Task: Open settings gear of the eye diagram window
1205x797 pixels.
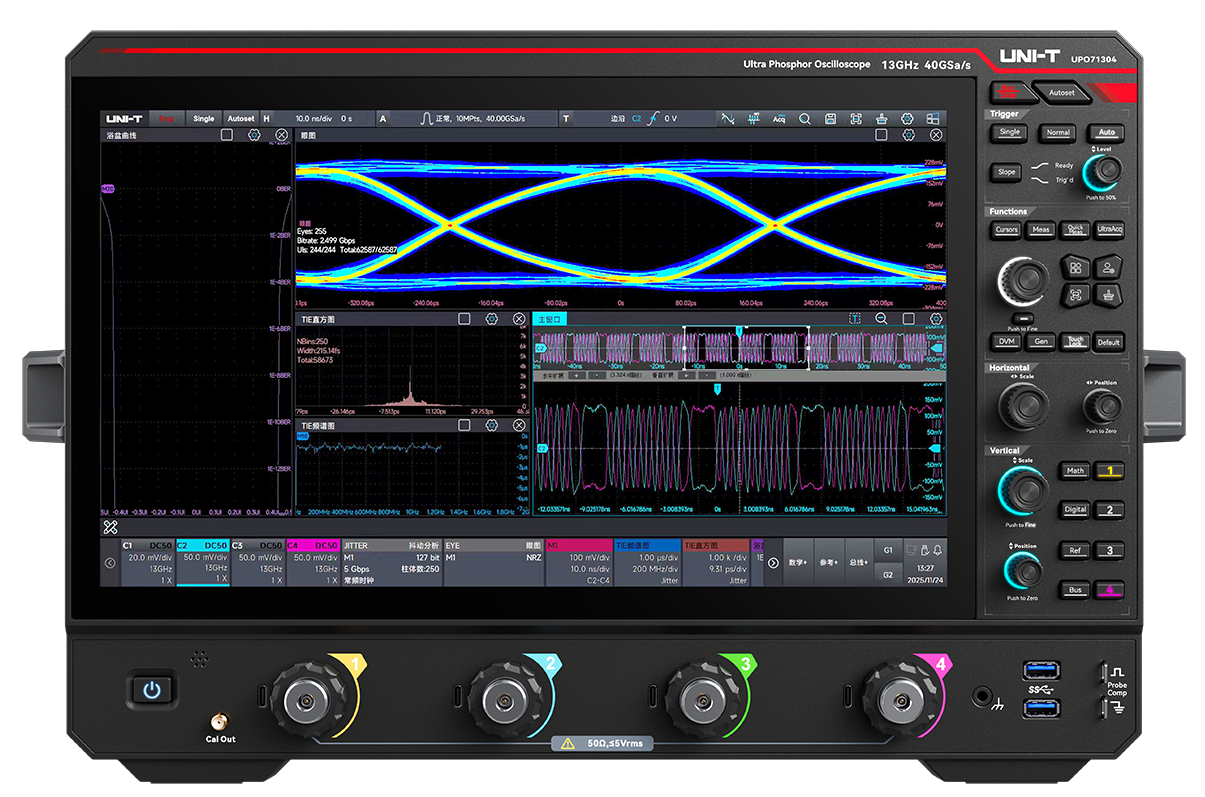Action: (909, 135)
